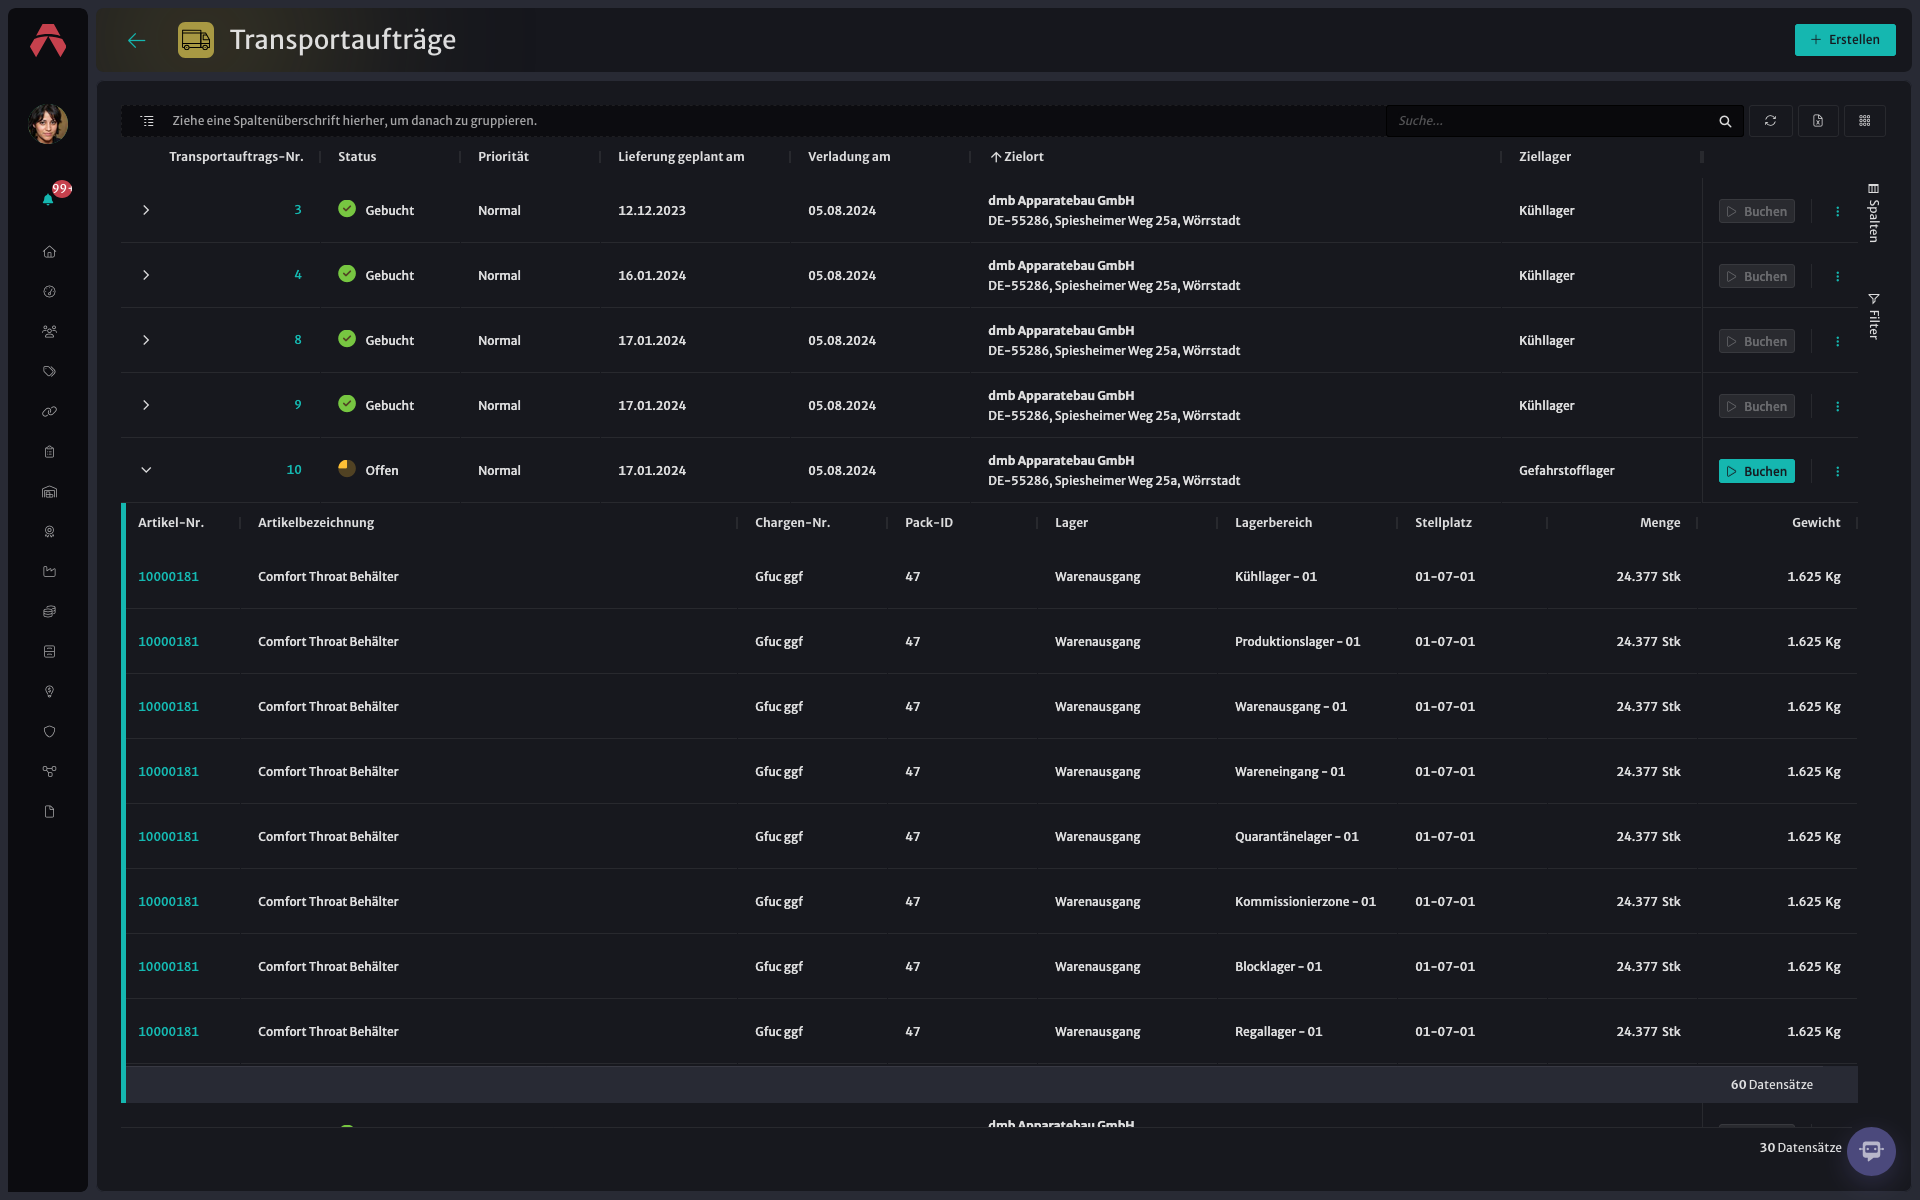Click the app logo at top left
The height and width of the screenshot is (1200, 1920).
48,41
